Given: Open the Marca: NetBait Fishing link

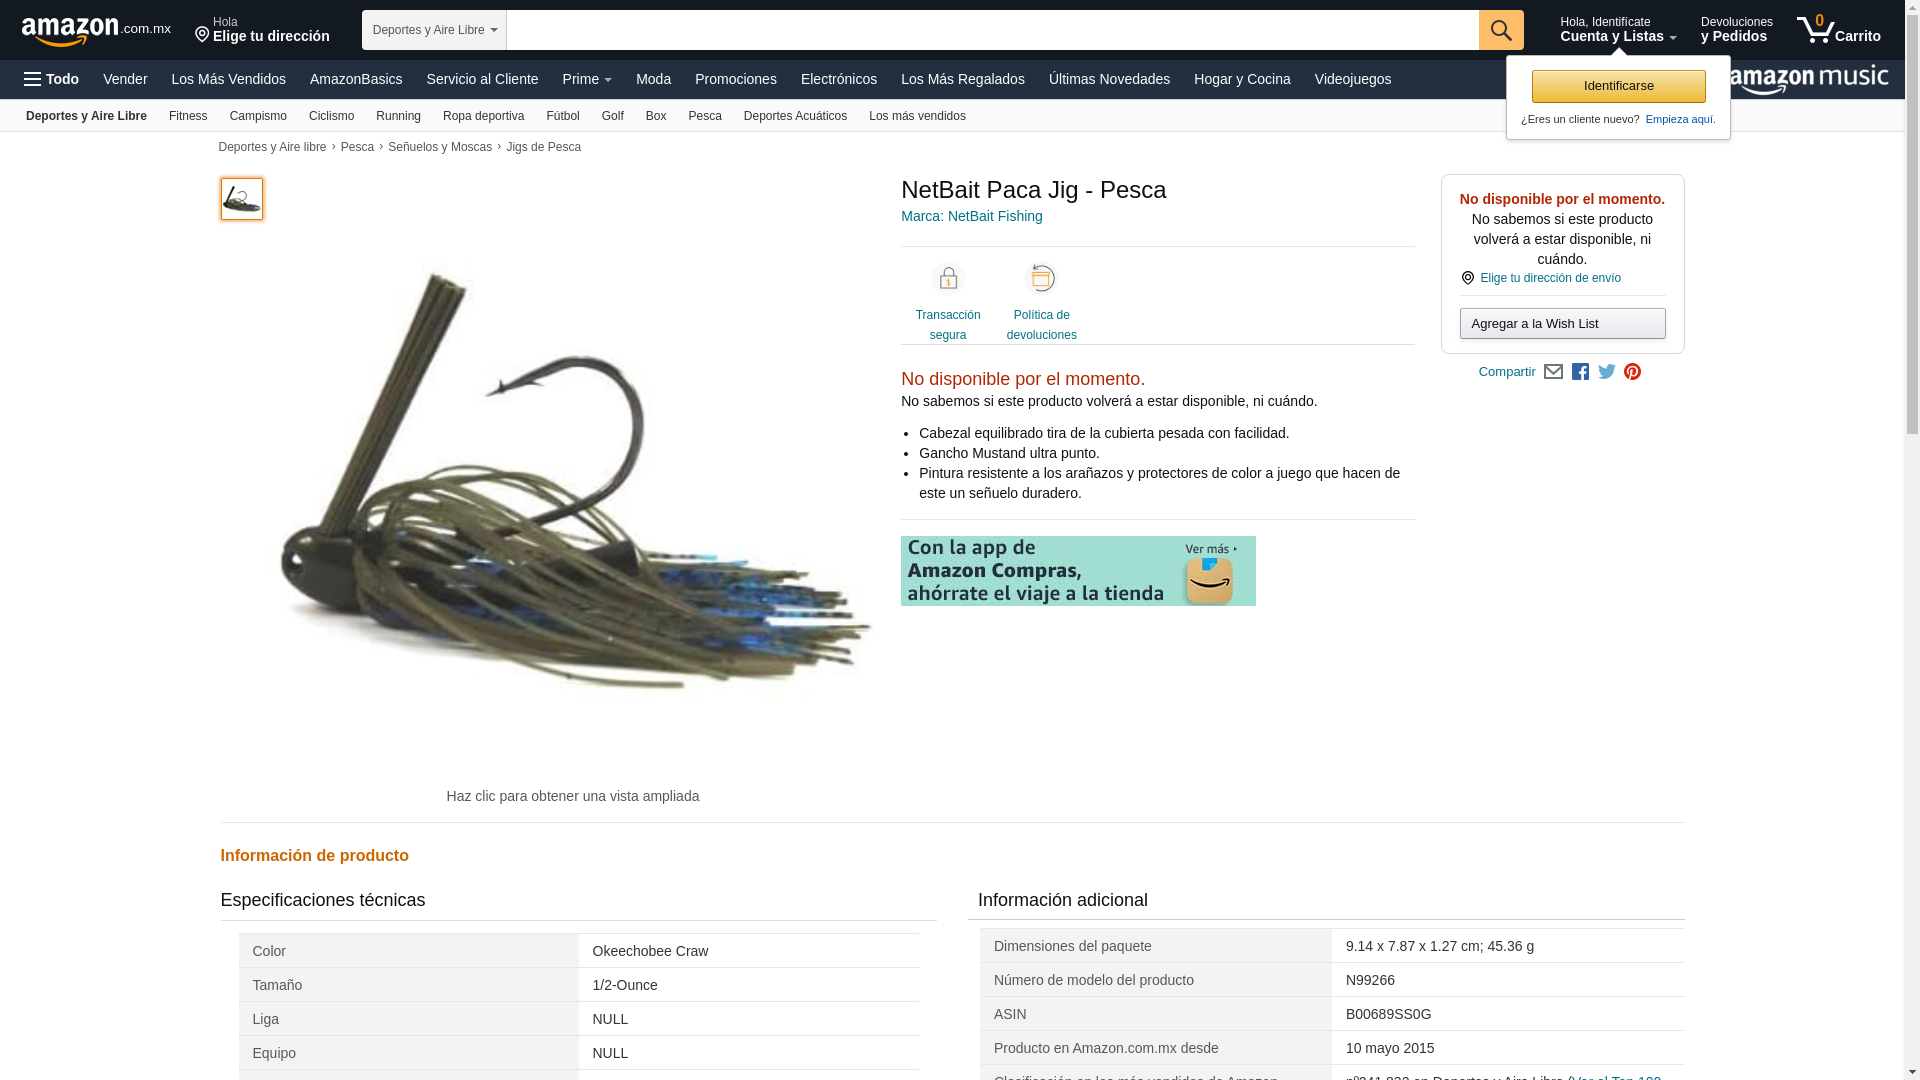Looking at the screenshot, I should (x=972, y=216).
